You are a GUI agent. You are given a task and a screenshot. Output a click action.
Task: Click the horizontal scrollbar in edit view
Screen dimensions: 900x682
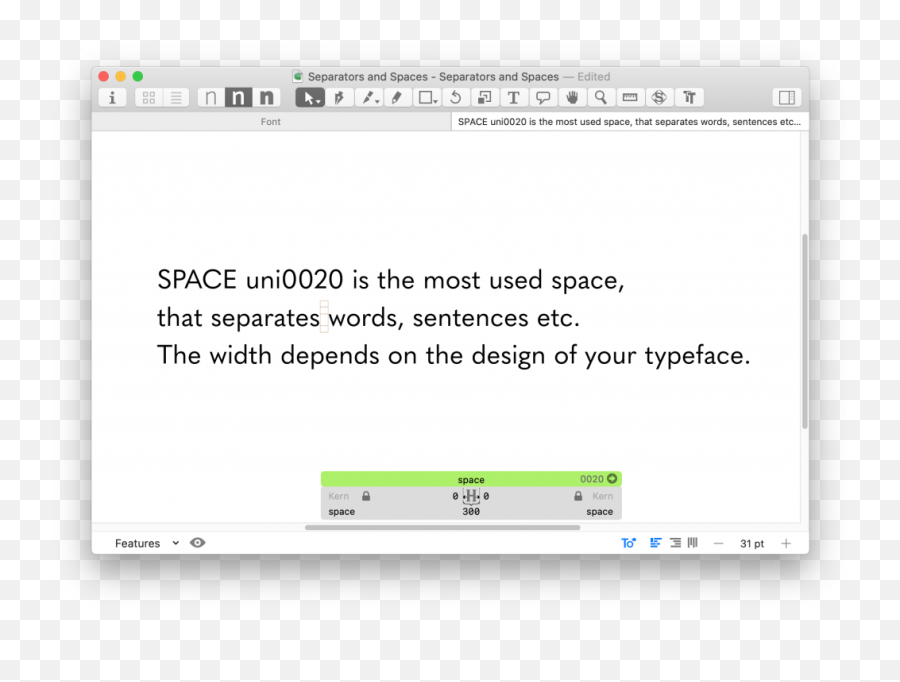(443, 527)
